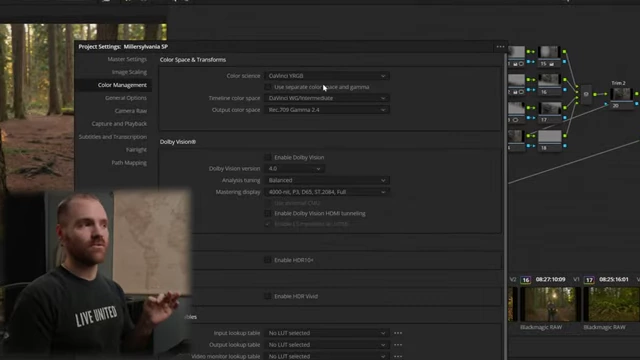This screenshot has height=360, width=640.
Task: Click green output of the mixer node
Action: (595, 94)
